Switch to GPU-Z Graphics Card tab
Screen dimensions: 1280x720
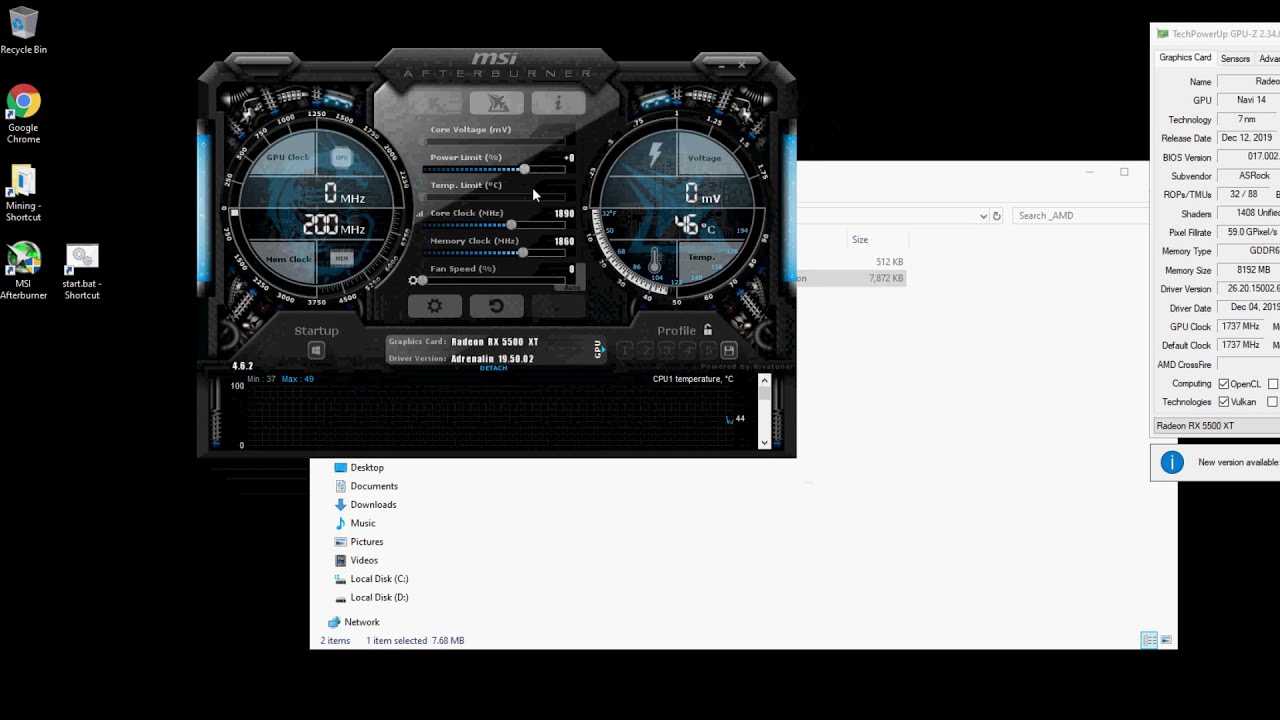pos(1185,58)
